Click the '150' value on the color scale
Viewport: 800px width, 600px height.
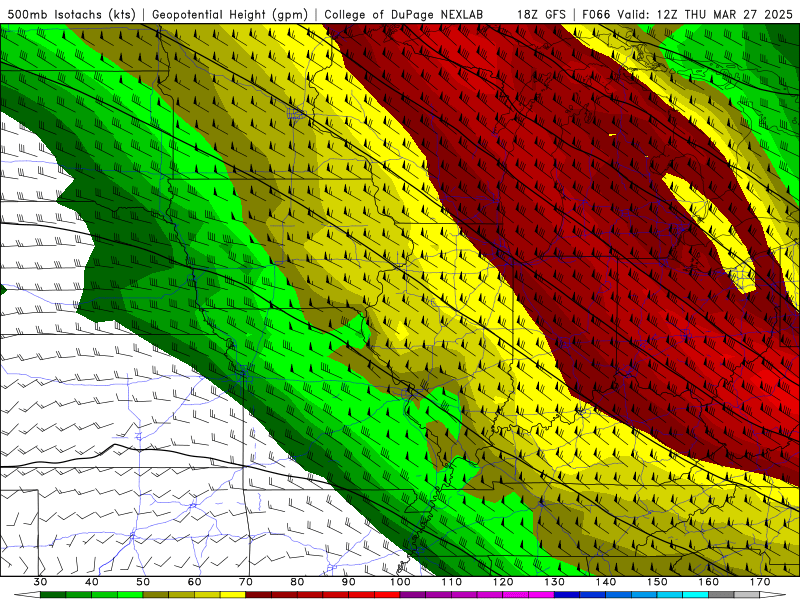coord(657,582)
